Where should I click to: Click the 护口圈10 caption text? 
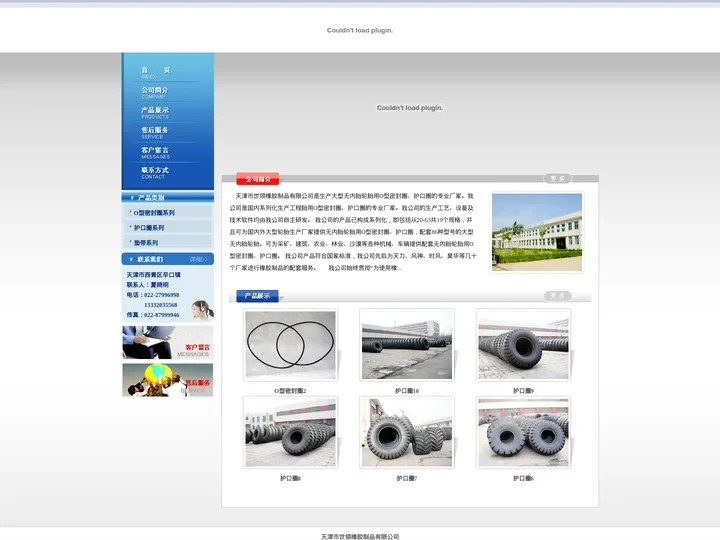coord(407,391)
